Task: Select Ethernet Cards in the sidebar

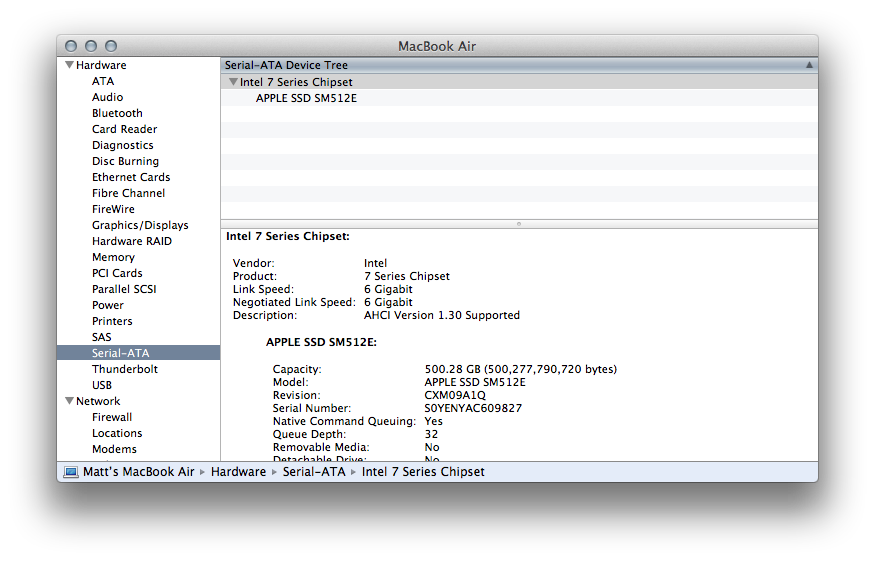Action: 131,177
